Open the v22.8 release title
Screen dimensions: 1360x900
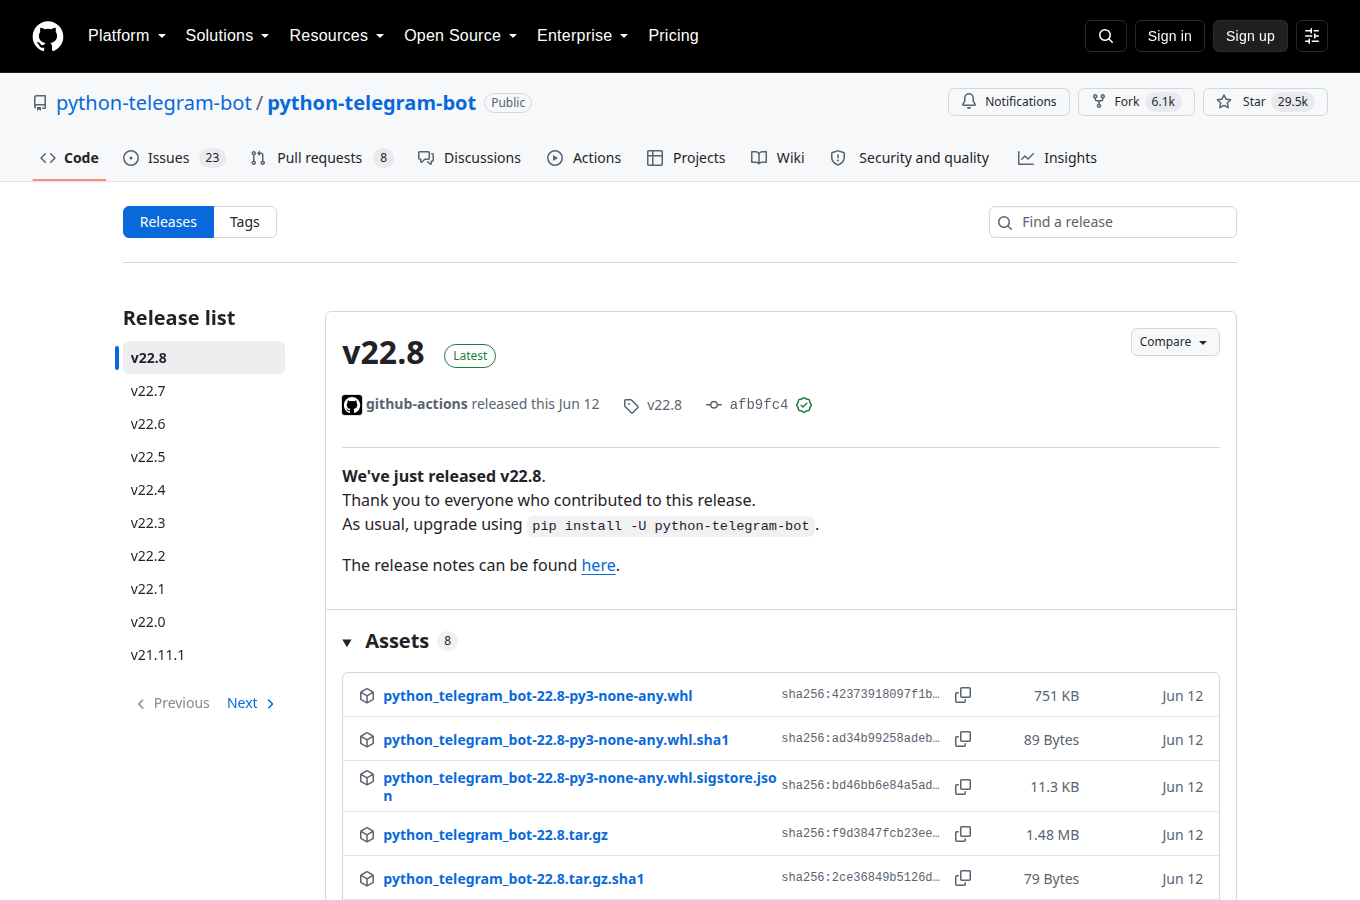pyautogui.click(x=383, y=353)
